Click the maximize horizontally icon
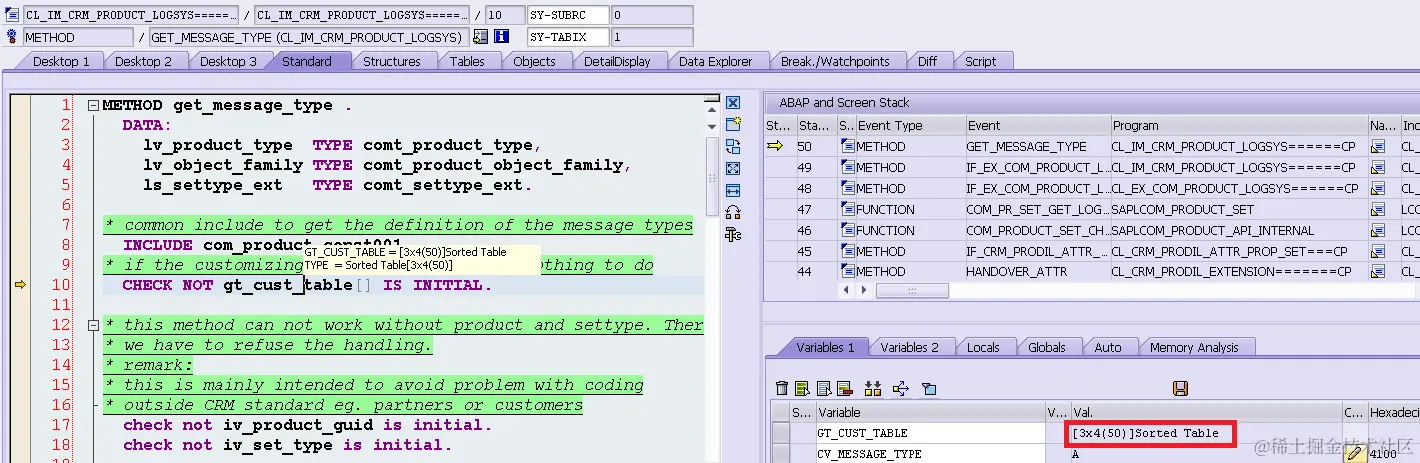 733,191
